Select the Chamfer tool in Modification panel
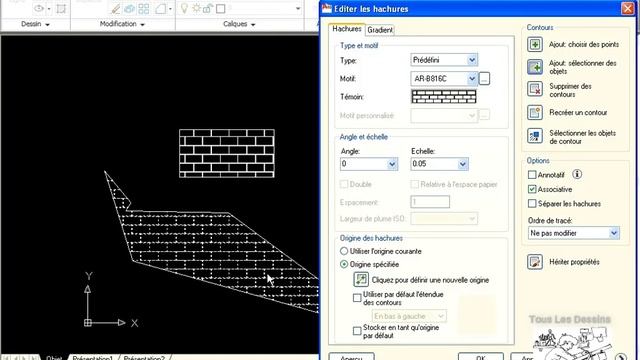 point(160,9)
